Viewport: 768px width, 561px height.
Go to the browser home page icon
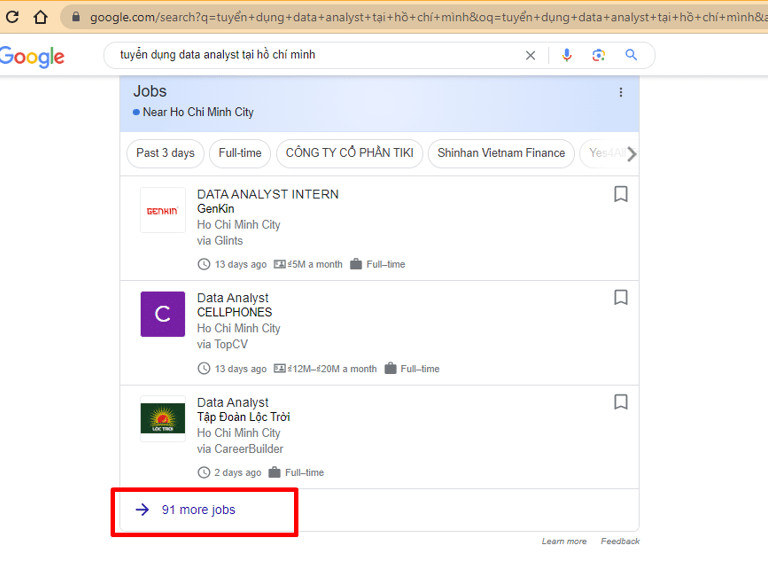pyautogui.click(x=41, y=17)
